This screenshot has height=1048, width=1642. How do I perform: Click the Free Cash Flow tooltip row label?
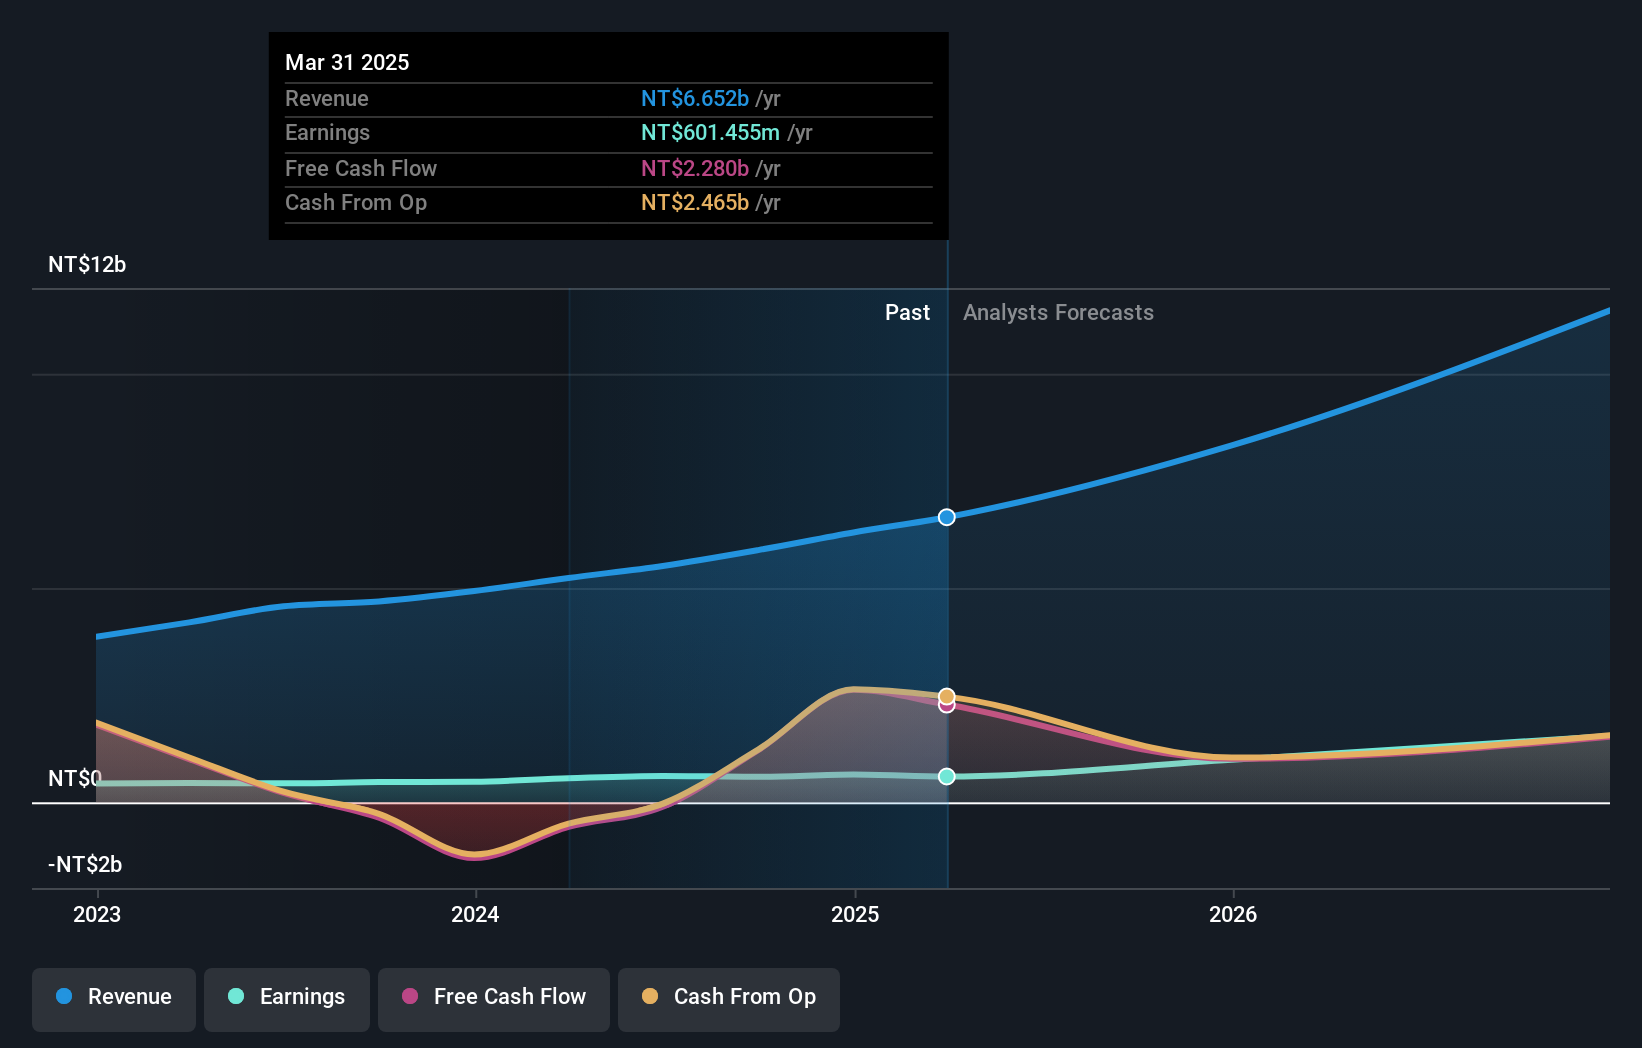[x=361, y=168]
